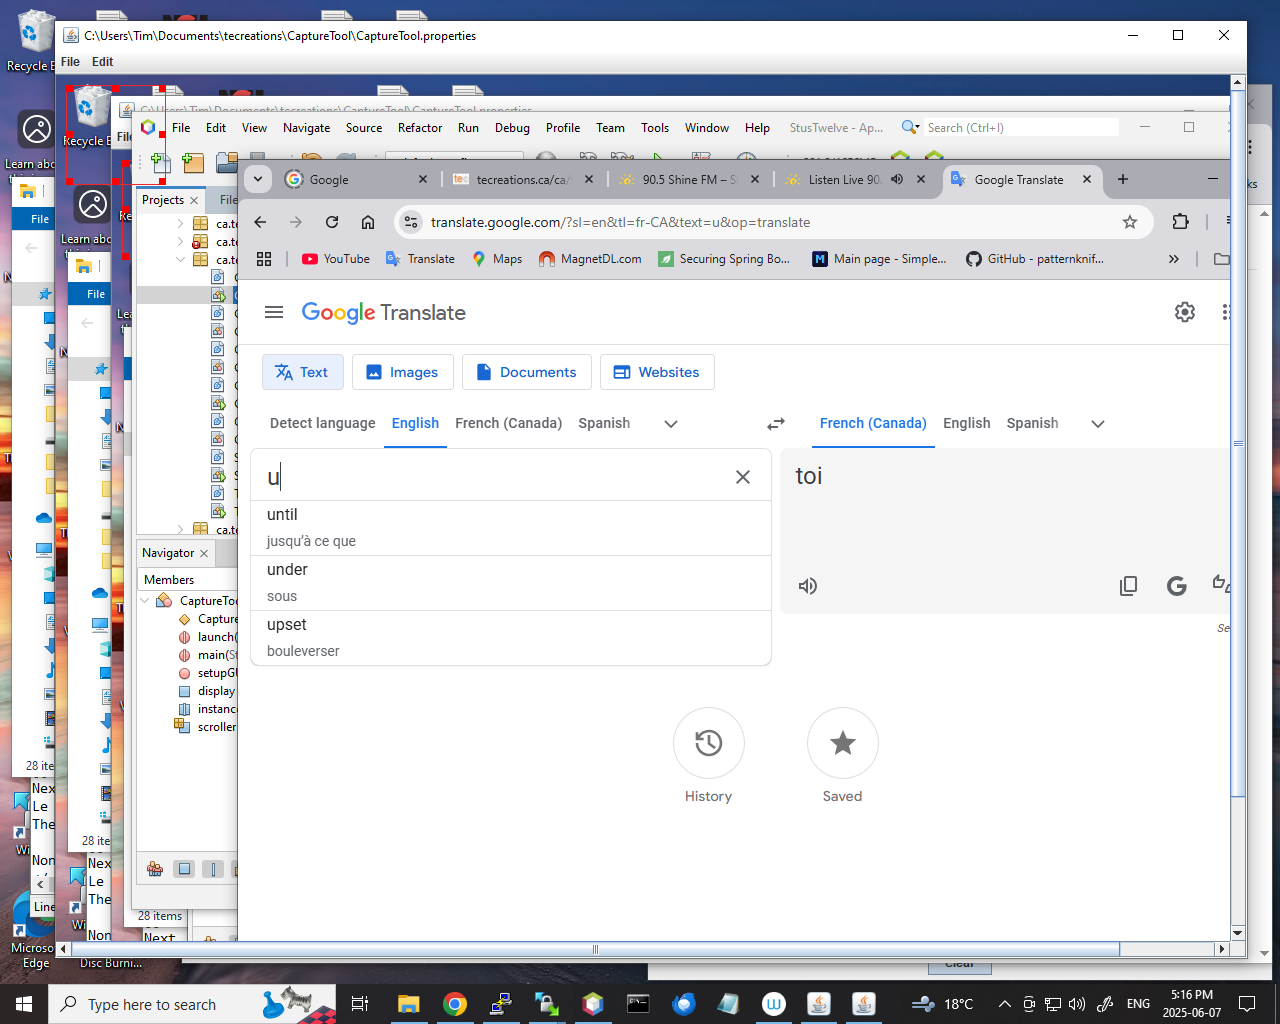Viewport: 1280px width, 1024px height.
Task: Go back in Chrome
Action: [260, 222]
